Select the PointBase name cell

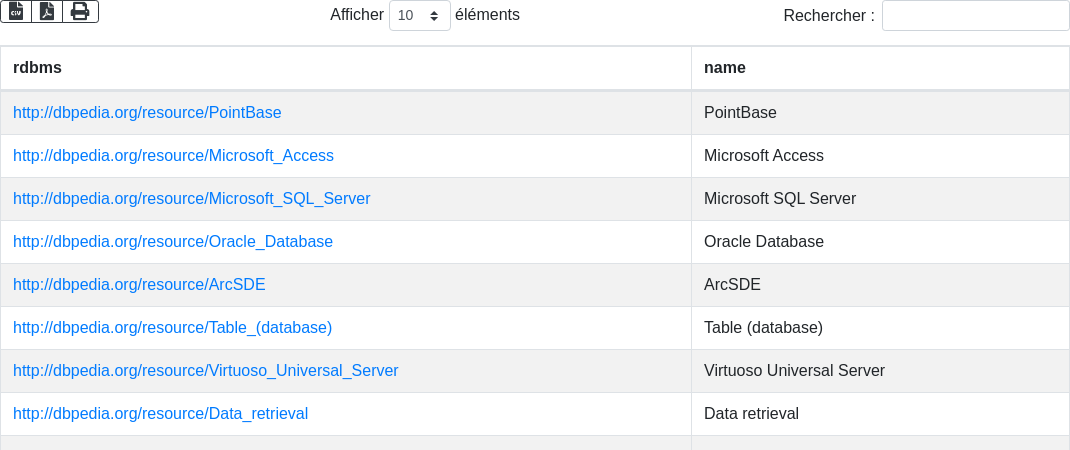740,113
